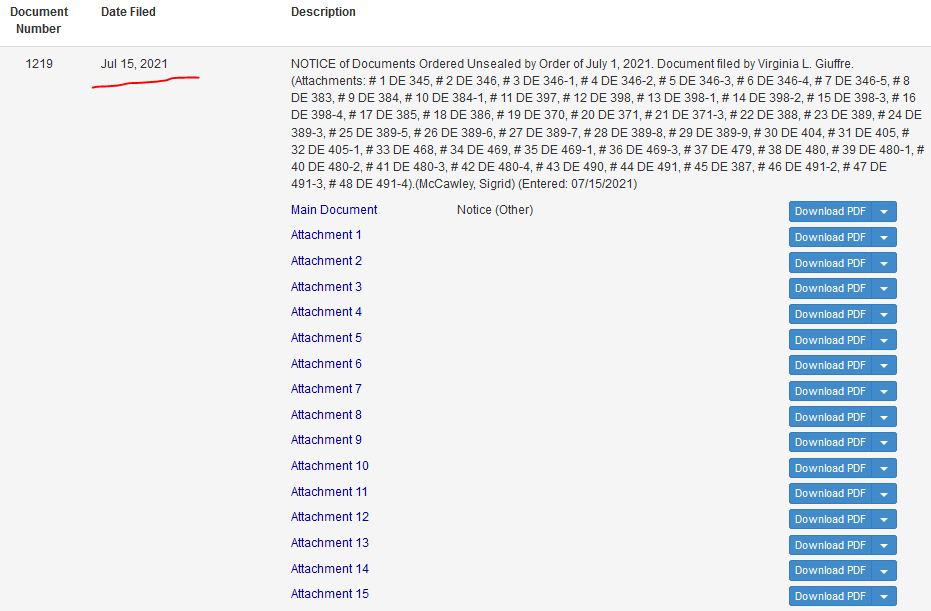Viewport: 931px width, 611px height.
Task: Download PDF for Attachment 13
Action: [x=830, y=545]
